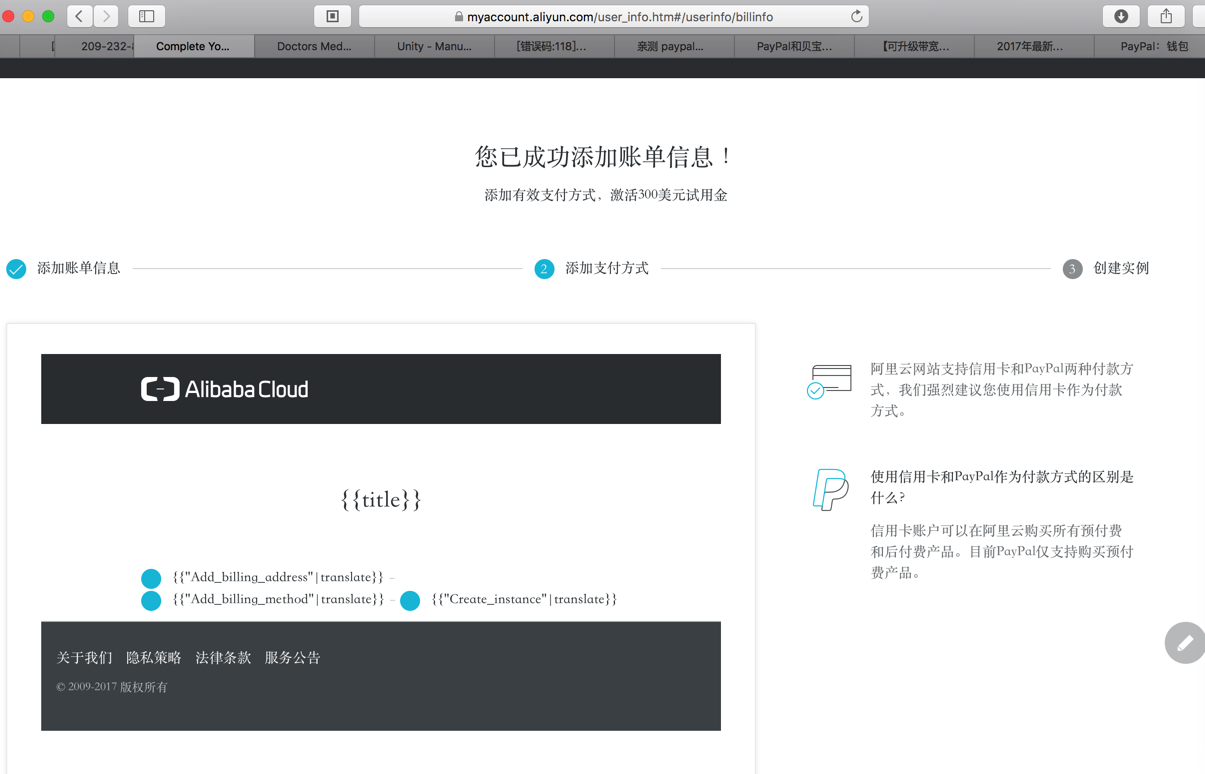Select step 2 添加支付方式
Image resolution: width=1205 pixels, height=774 pixels.
click(x=606, y=268)
